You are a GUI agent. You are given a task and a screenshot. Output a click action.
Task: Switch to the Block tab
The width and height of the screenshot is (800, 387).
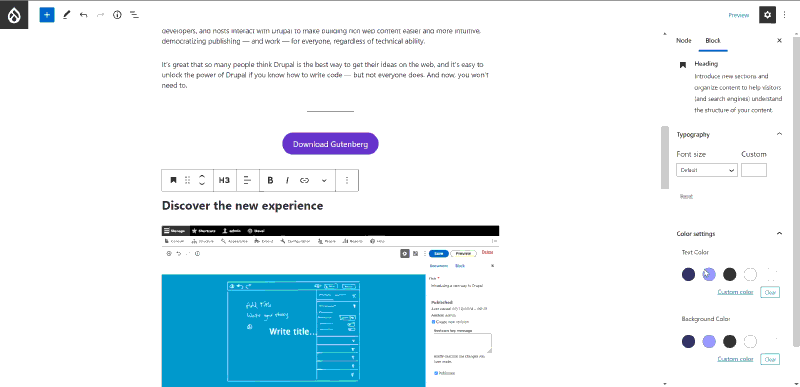713,40
